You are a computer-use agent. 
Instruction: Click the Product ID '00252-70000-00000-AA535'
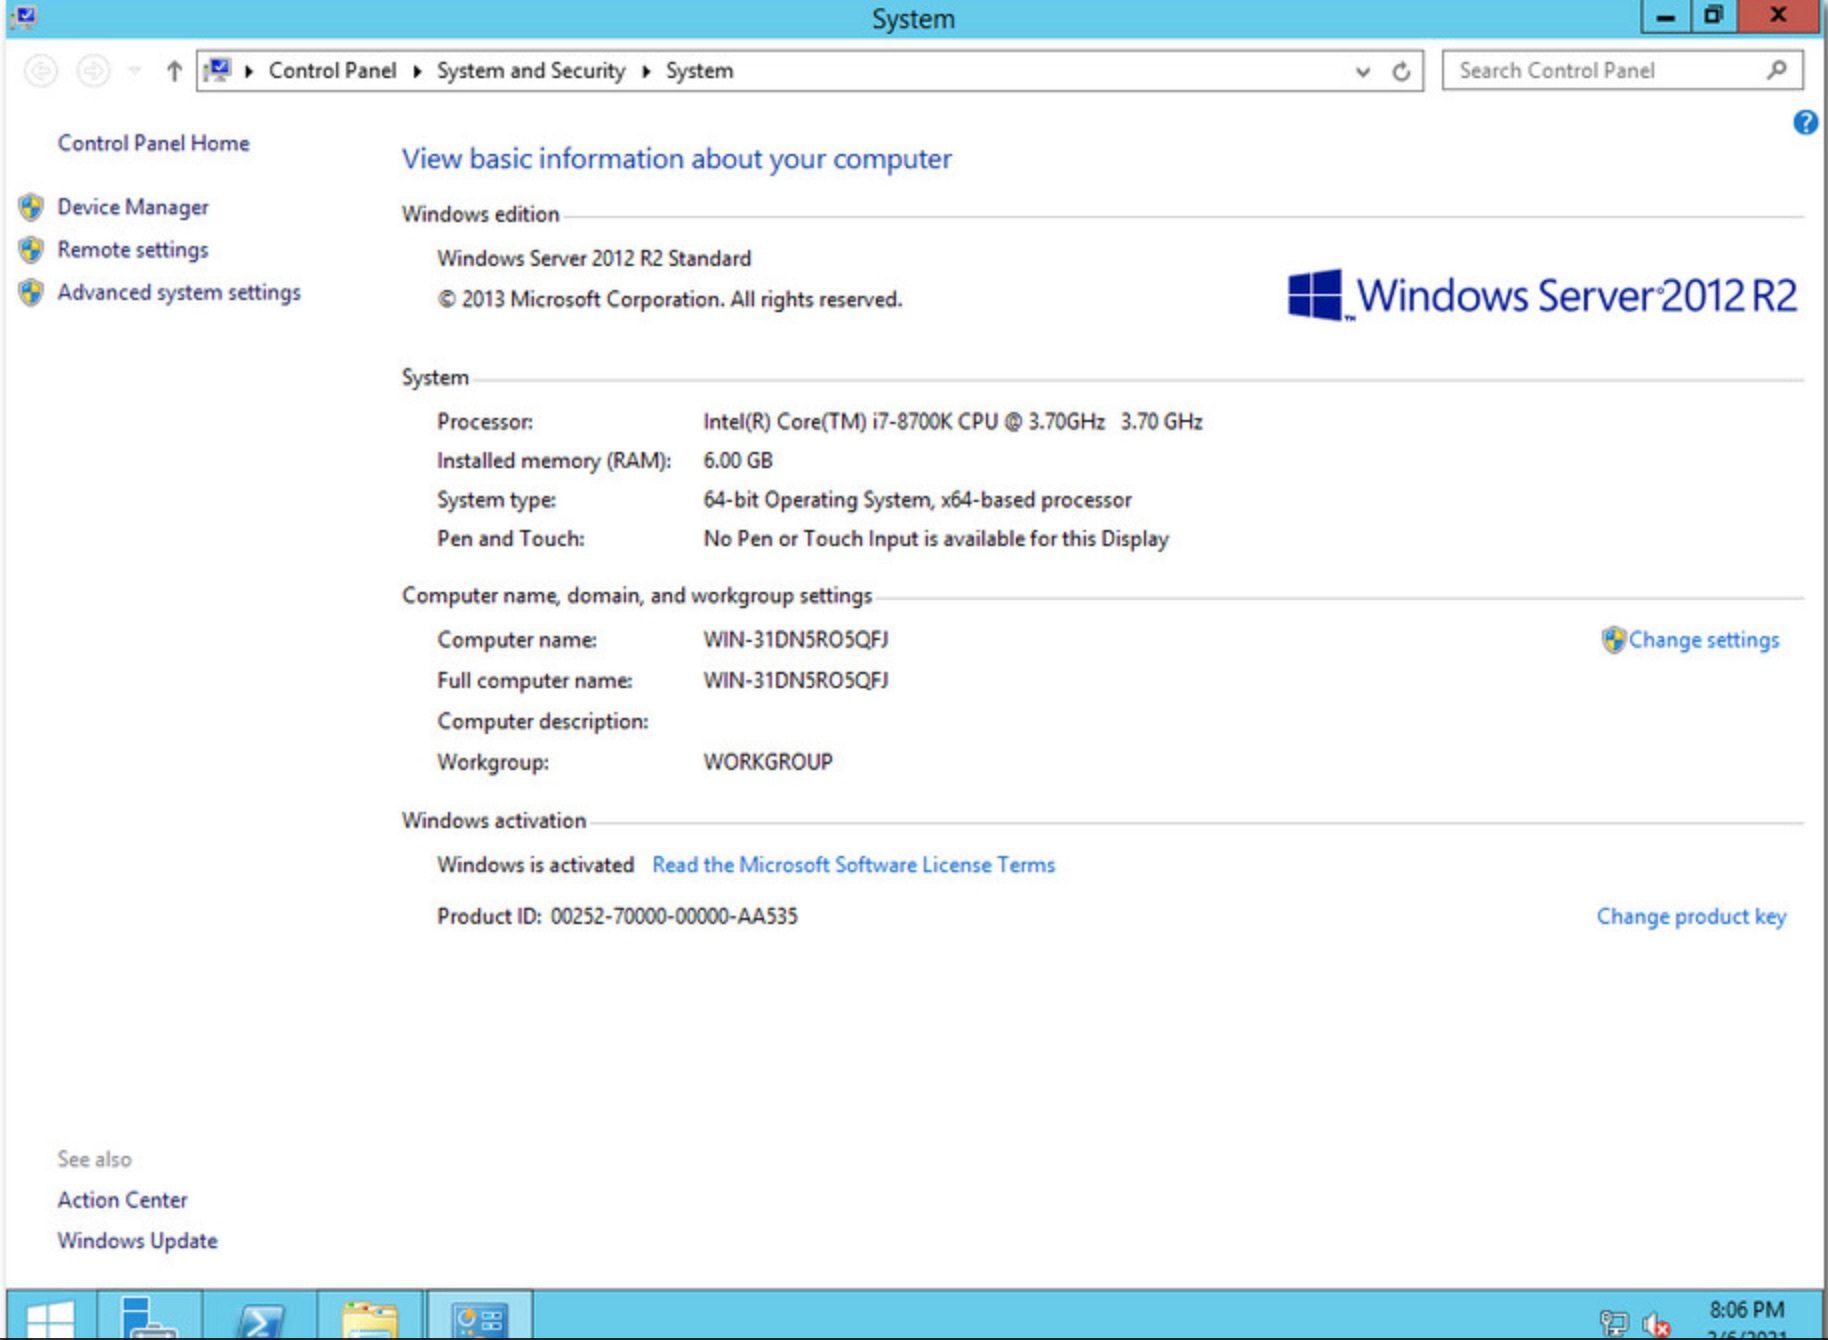(674, 917)
